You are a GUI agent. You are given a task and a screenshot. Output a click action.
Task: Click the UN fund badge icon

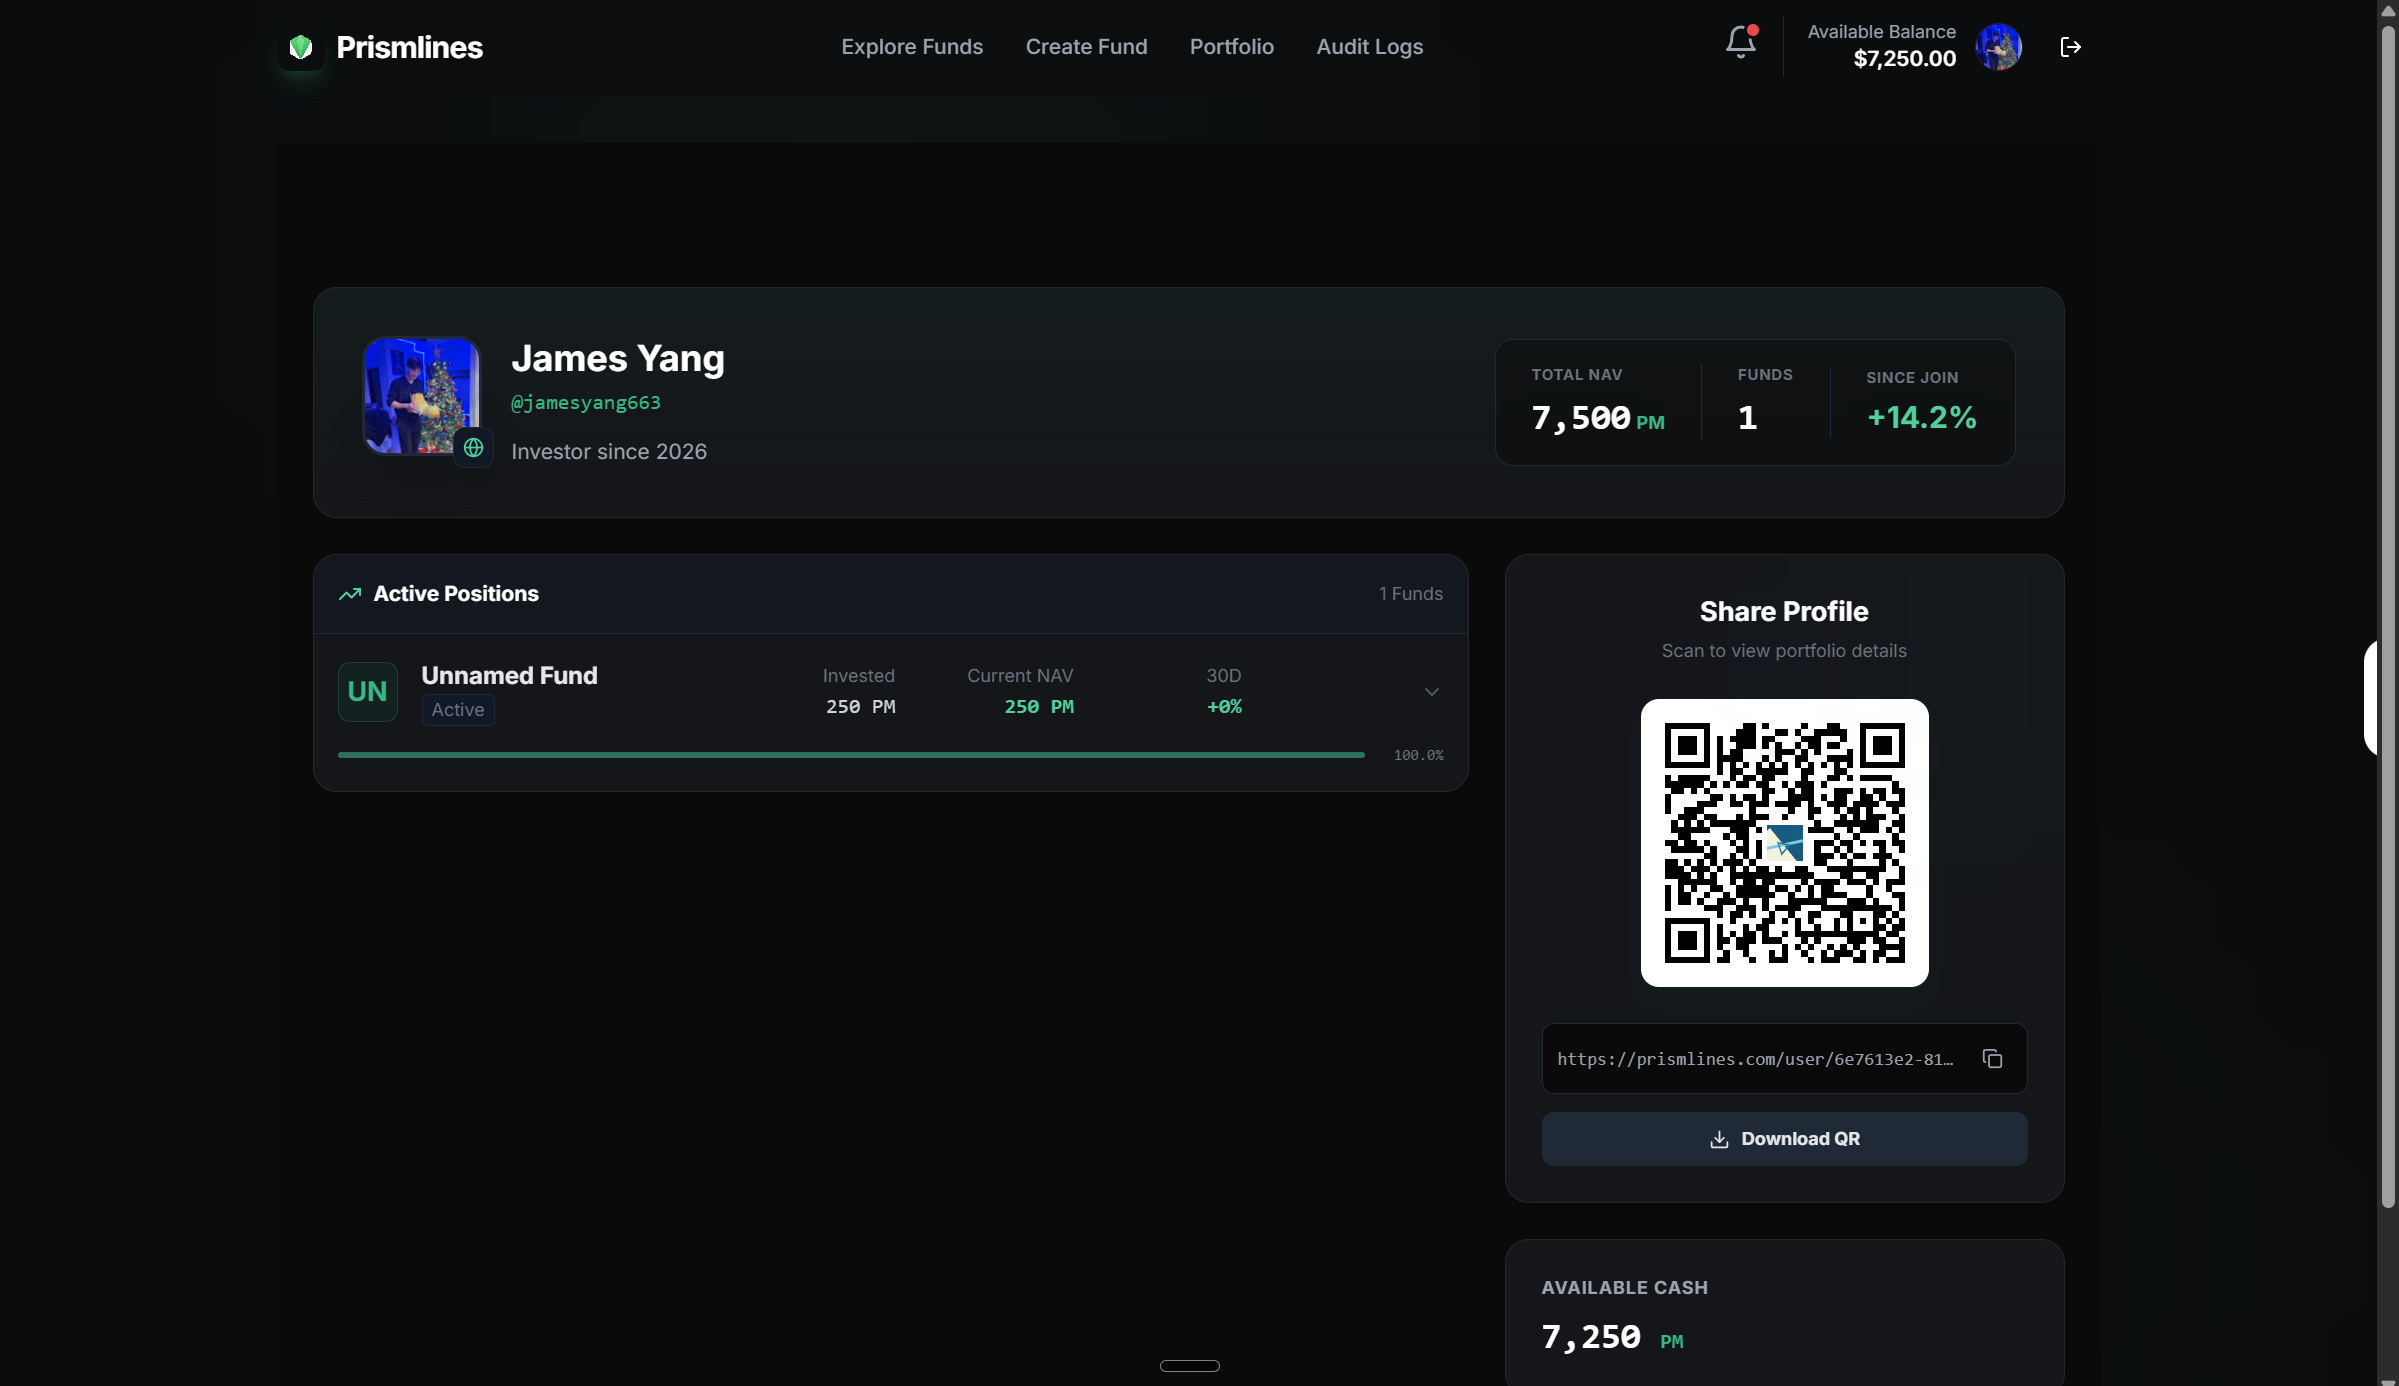coord(367,691)
